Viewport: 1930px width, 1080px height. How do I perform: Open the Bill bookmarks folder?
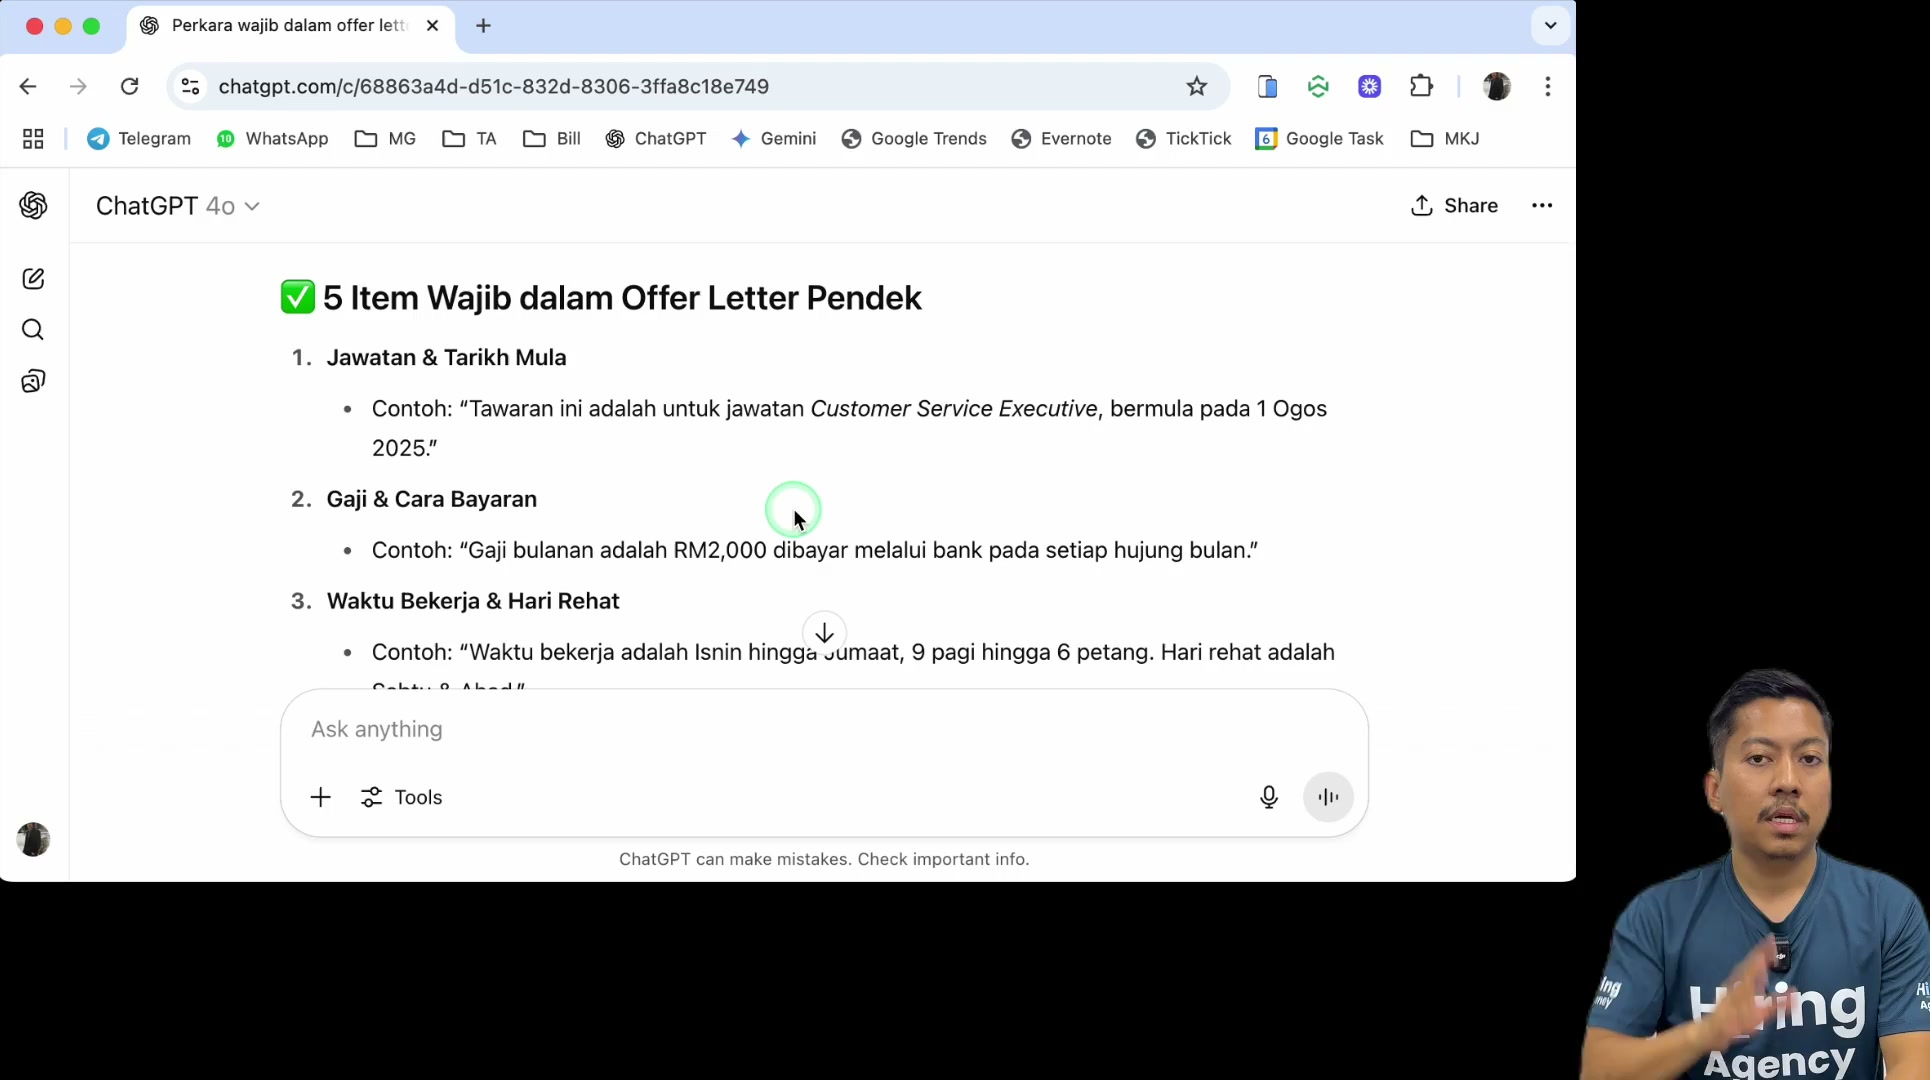tap(552, 139)
